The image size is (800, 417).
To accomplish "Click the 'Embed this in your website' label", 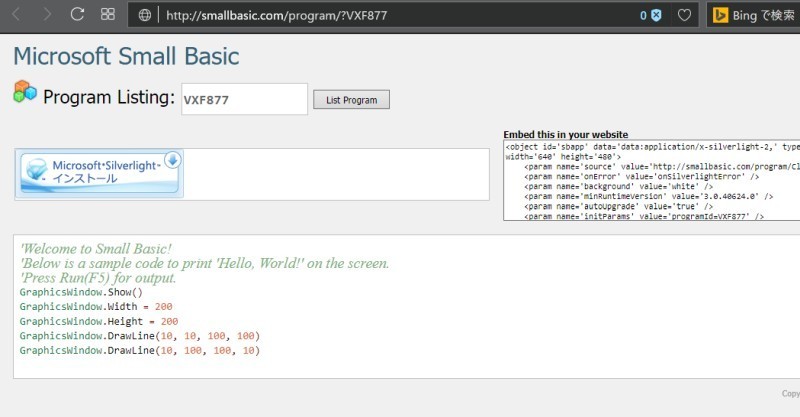I will [566, 134].
